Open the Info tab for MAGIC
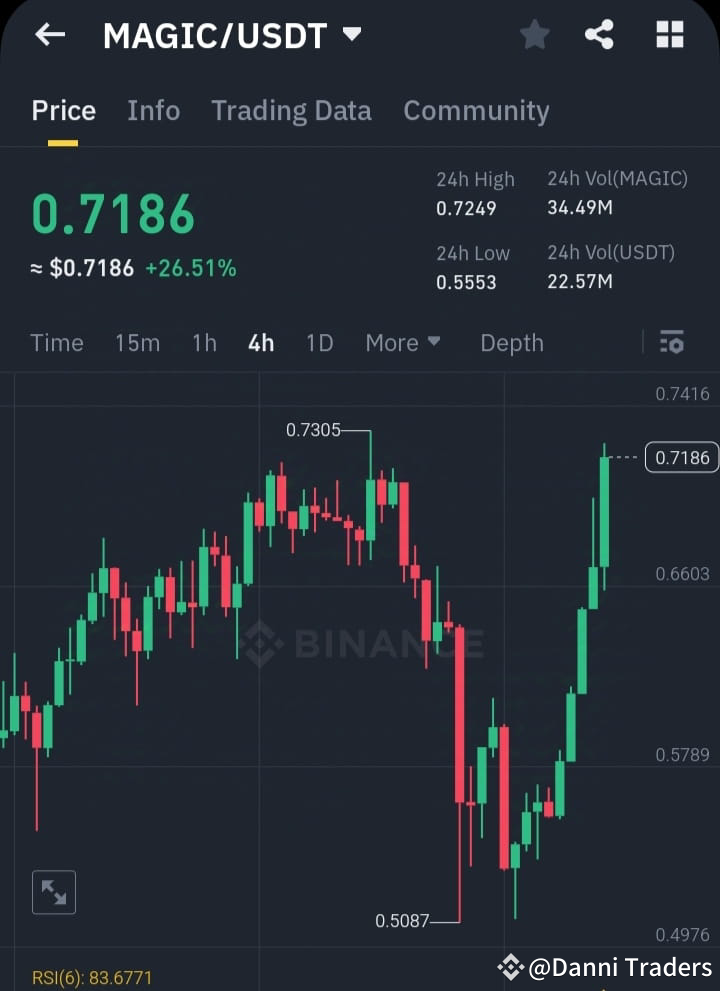This screenshot has height=991, width=720. click(x=153, y=111)
